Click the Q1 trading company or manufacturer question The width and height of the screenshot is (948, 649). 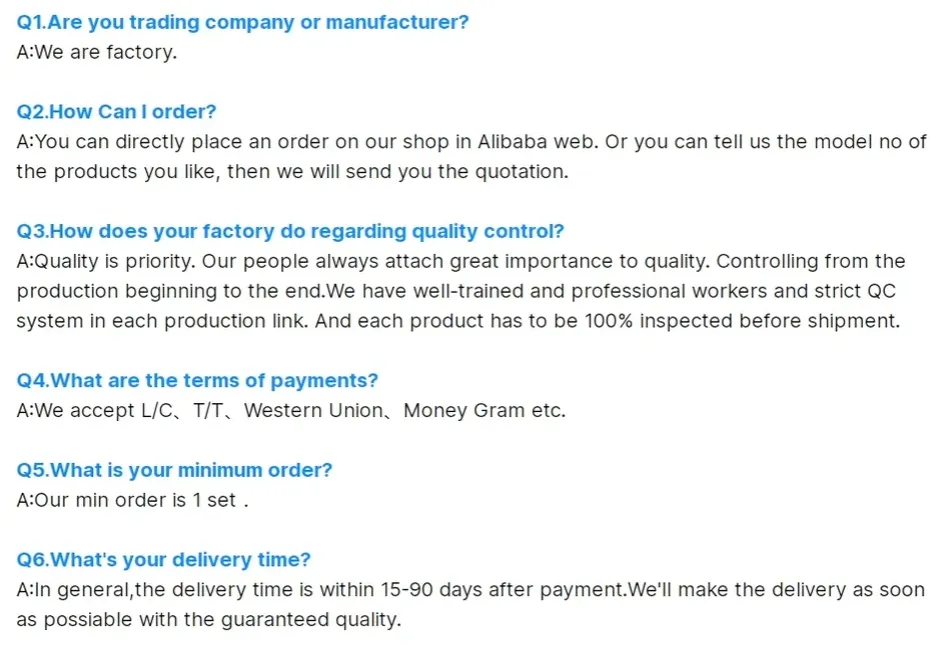pos(242,22)
